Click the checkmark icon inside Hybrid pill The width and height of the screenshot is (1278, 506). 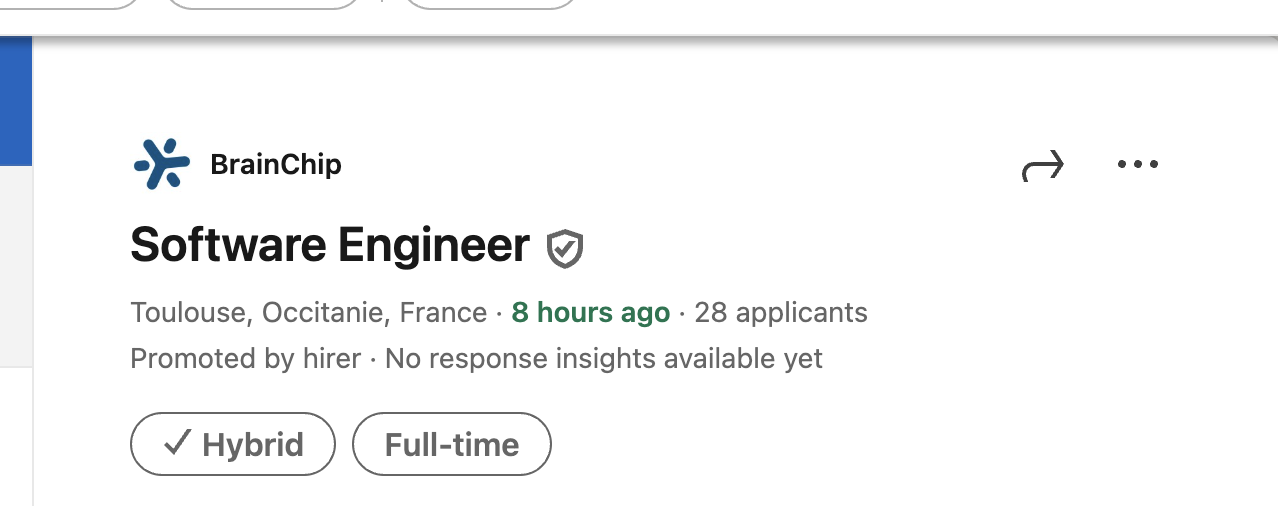click(177, 443)
